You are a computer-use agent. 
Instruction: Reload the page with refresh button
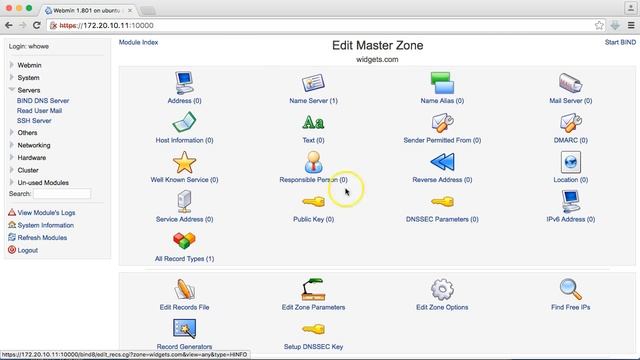click(x=37, y=25)
